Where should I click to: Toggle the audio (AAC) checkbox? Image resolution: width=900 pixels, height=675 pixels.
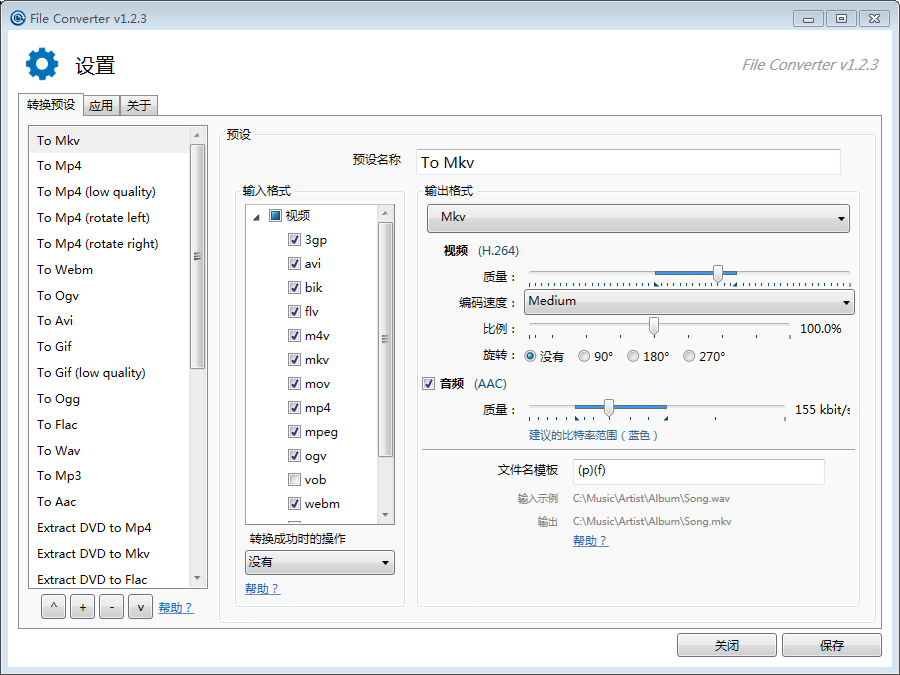[429, 384]
